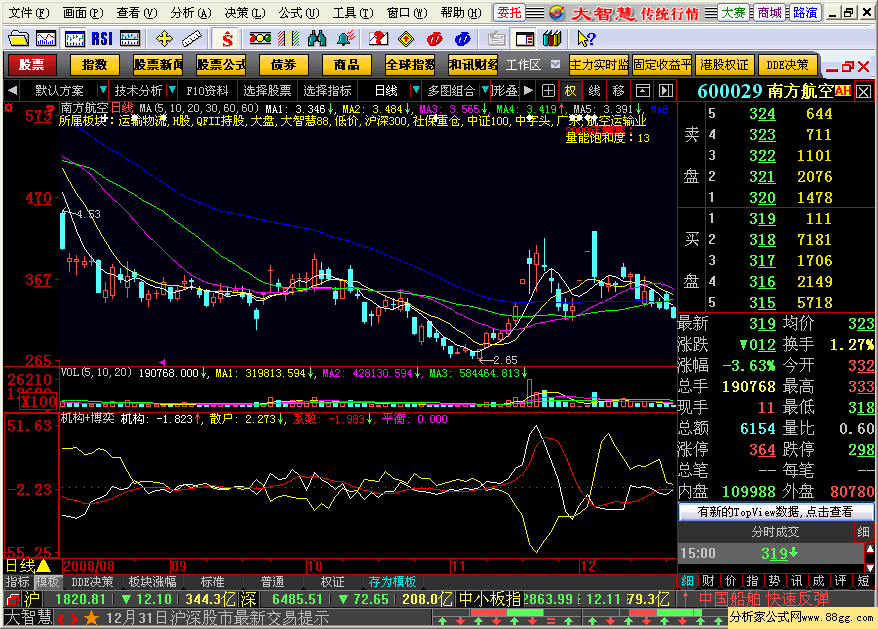Select the 线 drawing line tool
This screenshot has height=629, width=878.
(595, 91)
